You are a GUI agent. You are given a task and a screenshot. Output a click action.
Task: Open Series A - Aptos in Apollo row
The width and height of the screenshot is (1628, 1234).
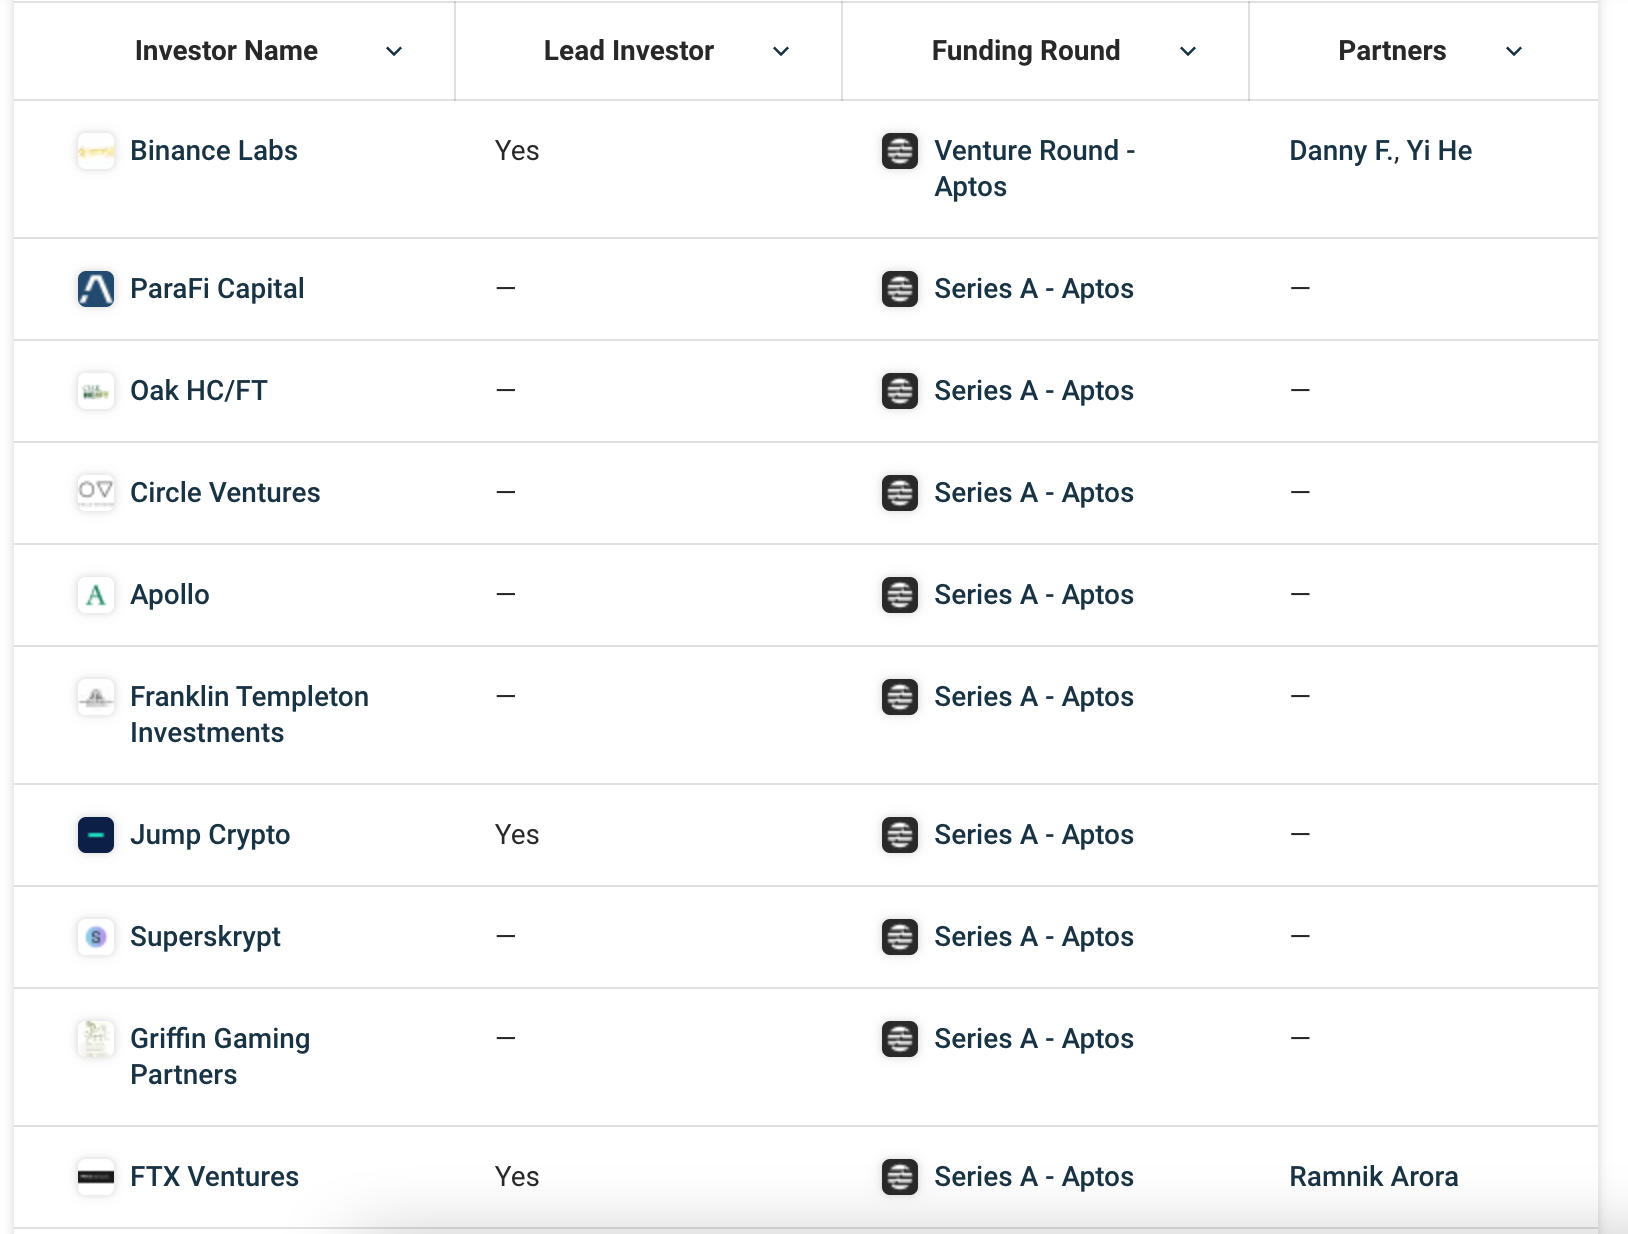[x=1034, y=595]
